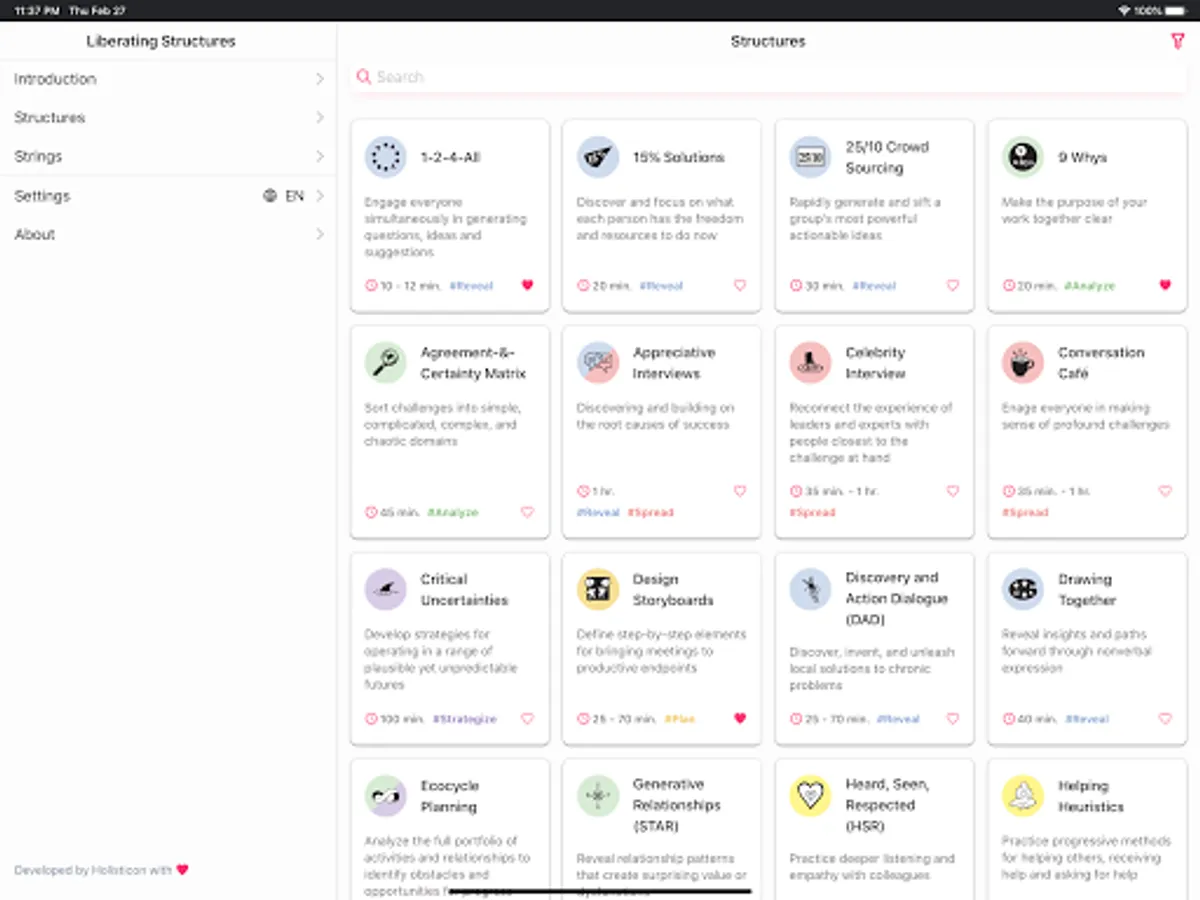Click the Generative Relationships icon
Screen dimensions: 1200x900
coord(598,796)
